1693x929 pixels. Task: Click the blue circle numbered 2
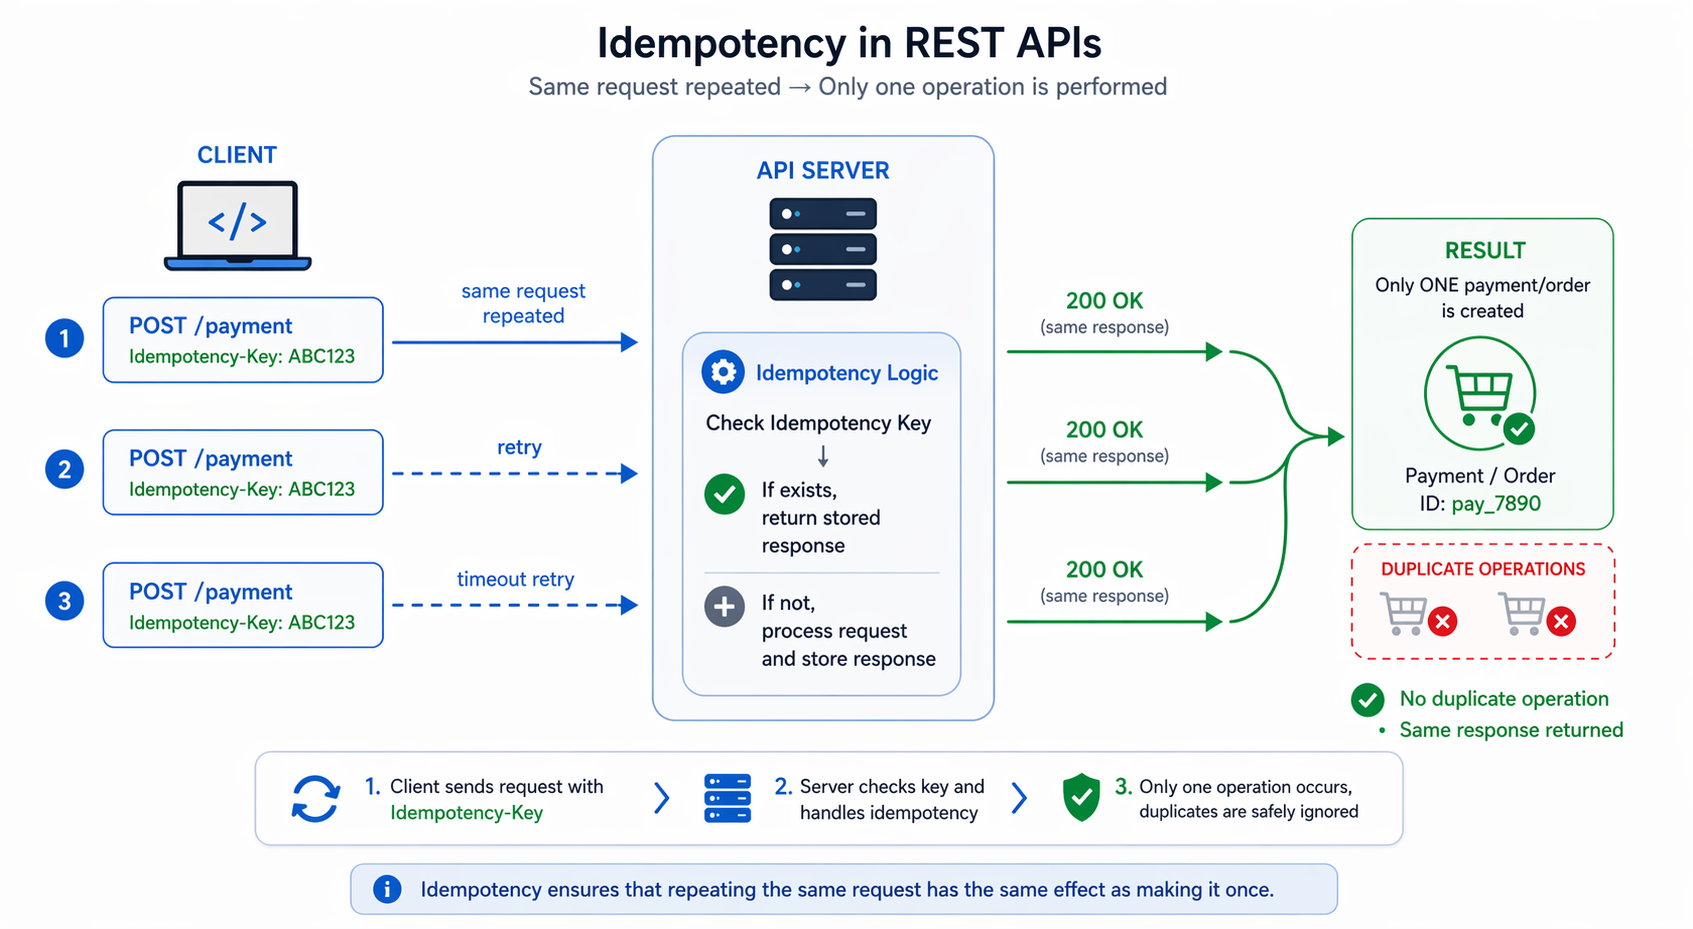tap(64, 469)
